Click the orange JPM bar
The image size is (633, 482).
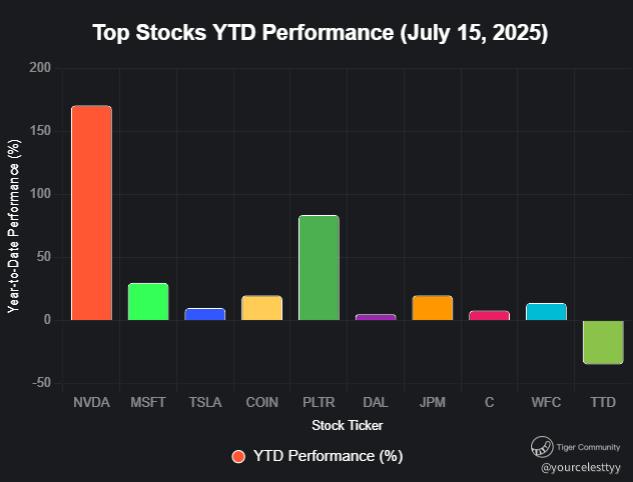tap(432, 308)
